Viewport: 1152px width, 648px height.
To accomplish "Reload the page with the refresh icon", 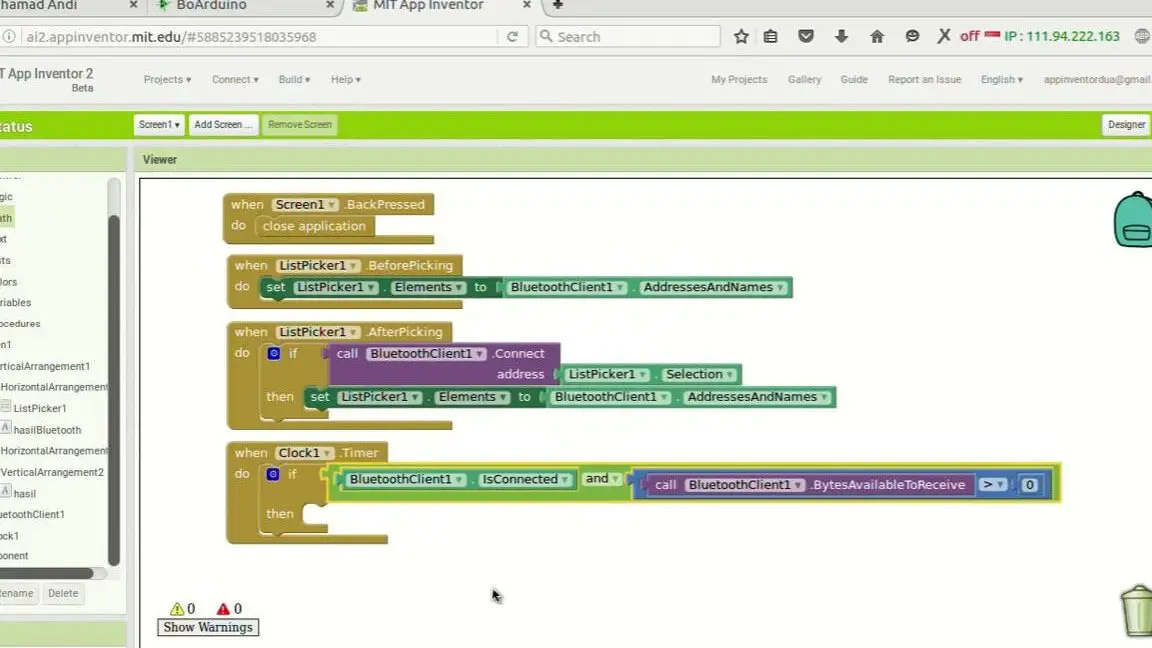I will 512,37.
